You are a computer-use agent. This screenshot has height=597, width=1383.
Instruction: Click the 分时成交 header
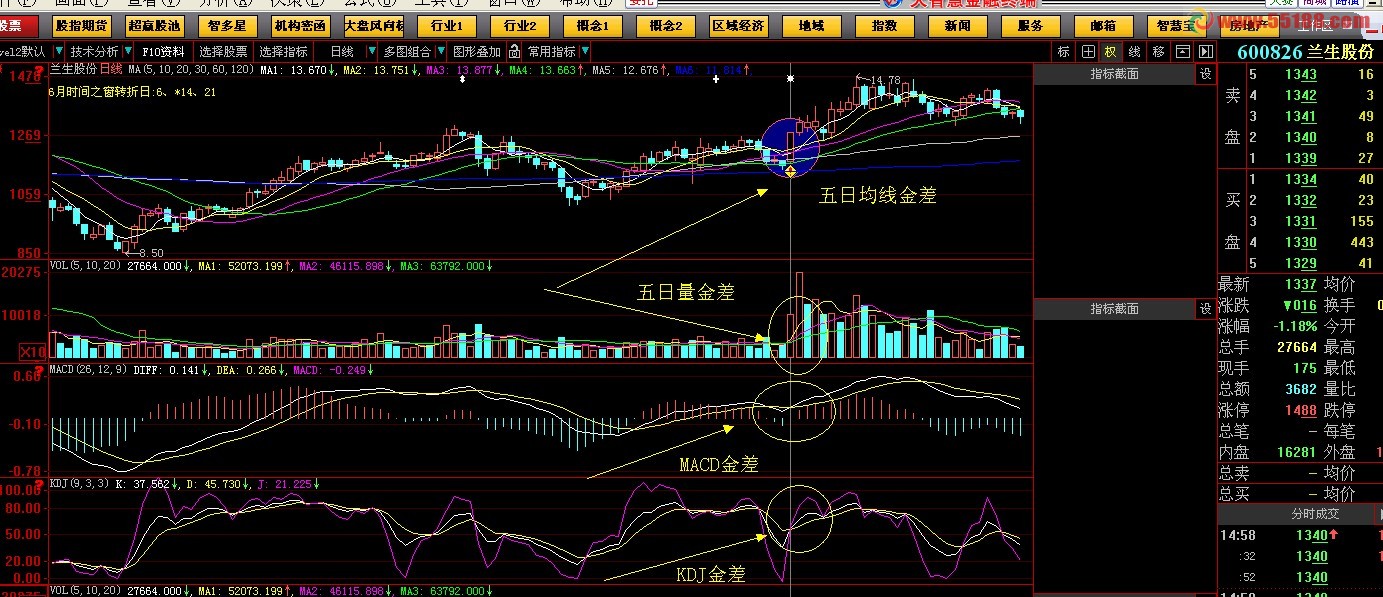[1315, 514]
